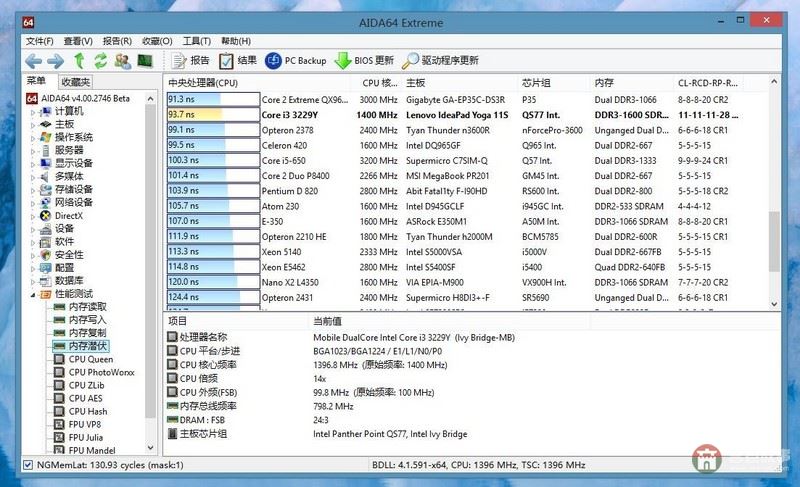Select the CPU Queen benchmark
Screen dimensions: 800x487
click(91, 359)
